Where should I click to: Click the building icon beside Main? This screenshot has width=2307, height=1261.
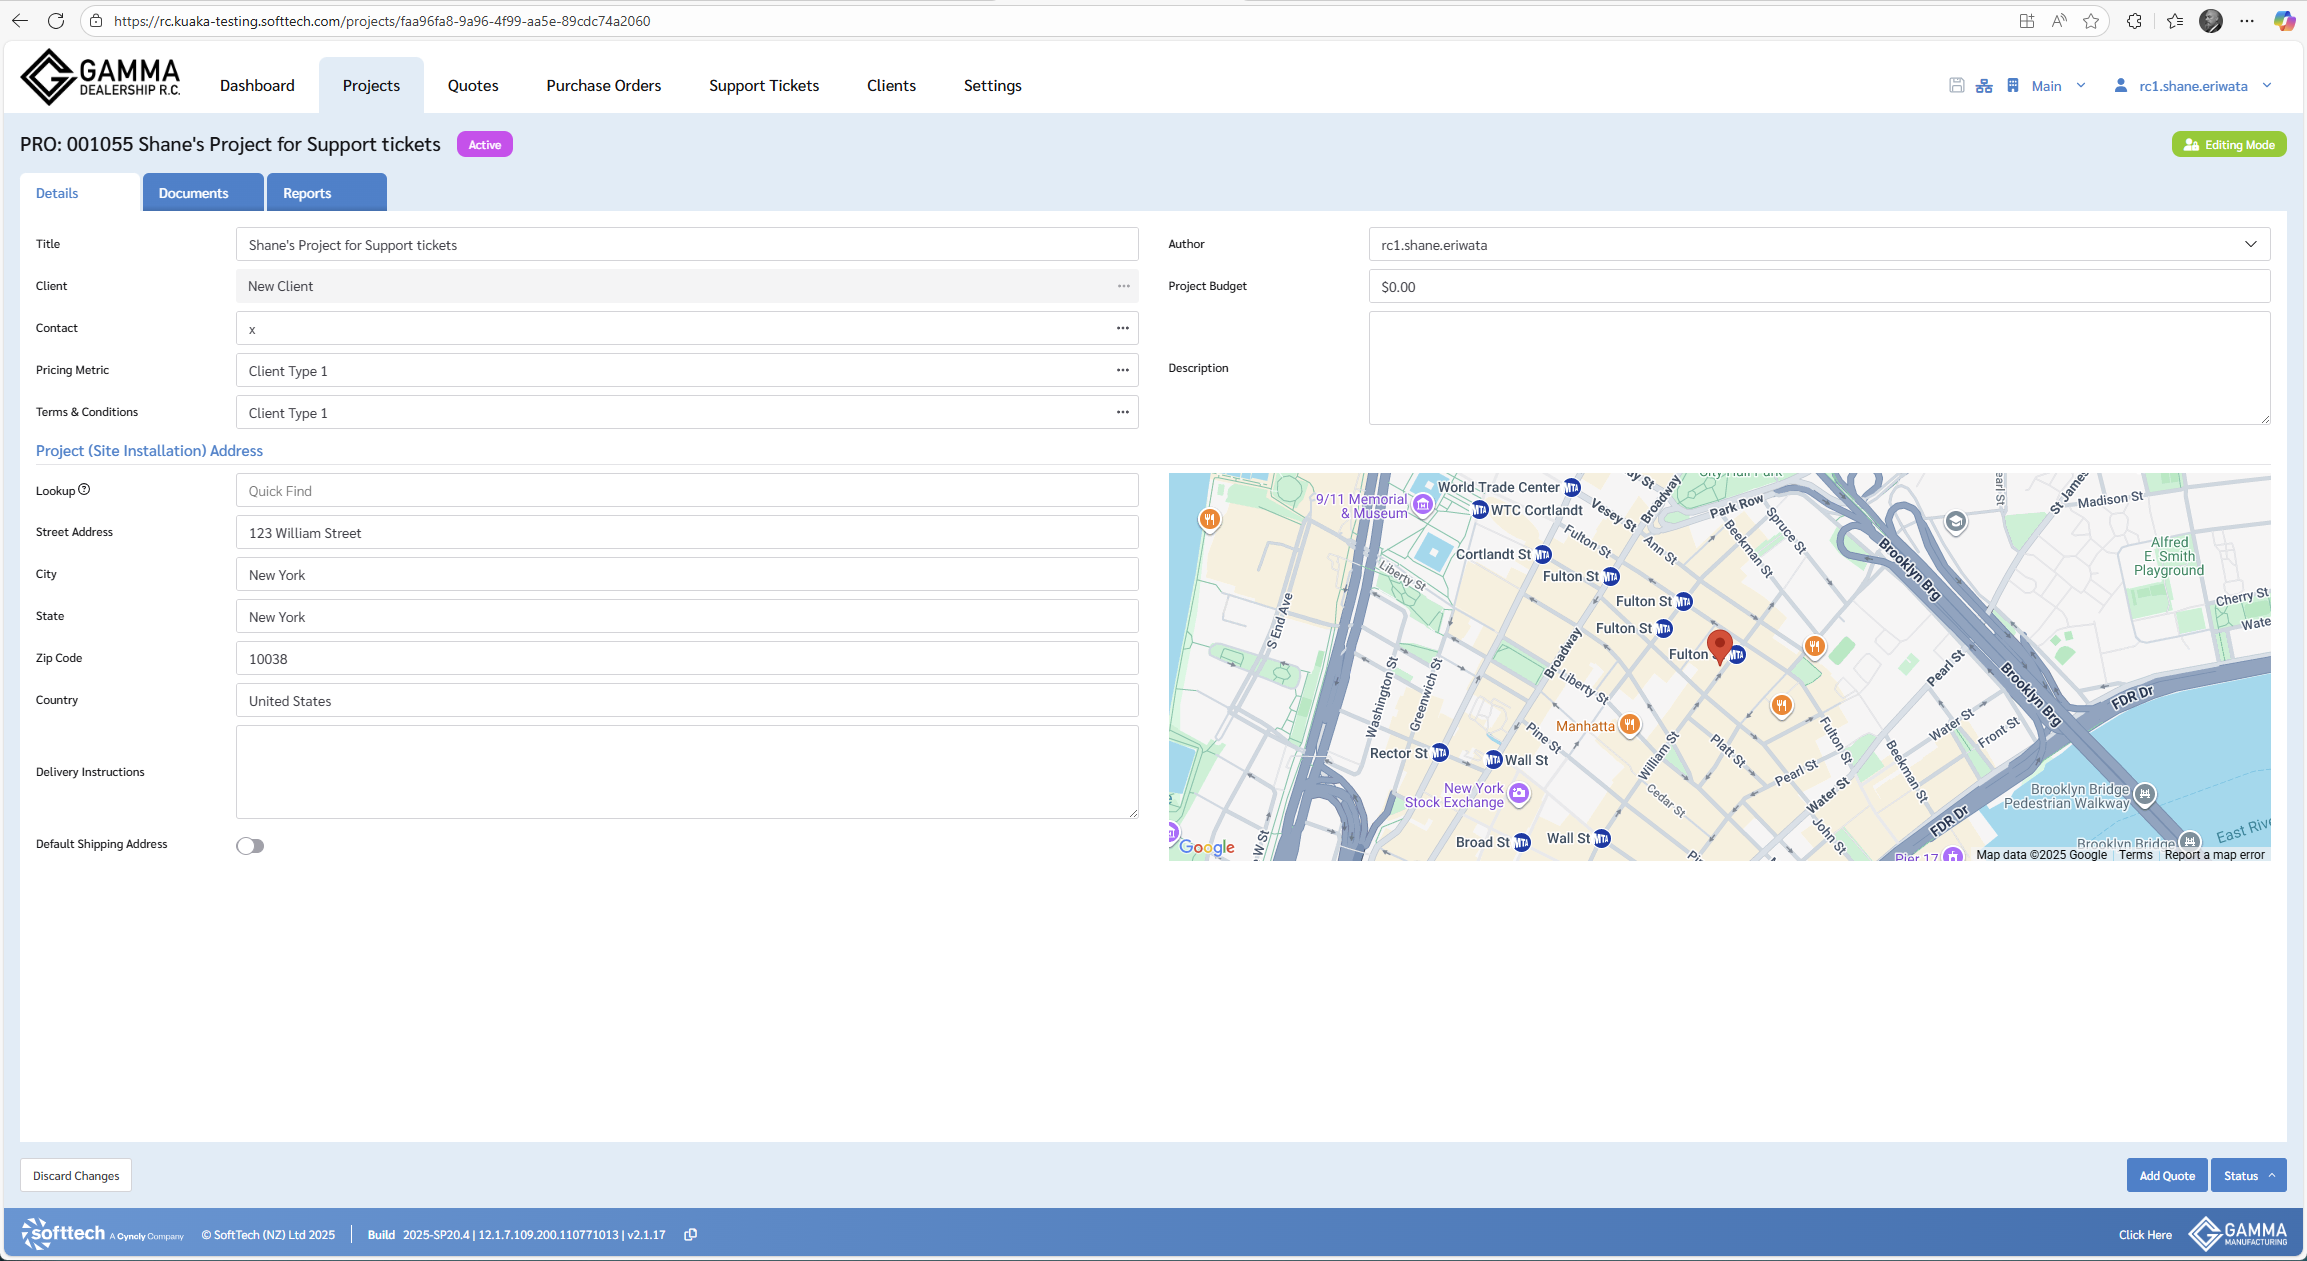pyautogui.click(x=2012, y=86)
